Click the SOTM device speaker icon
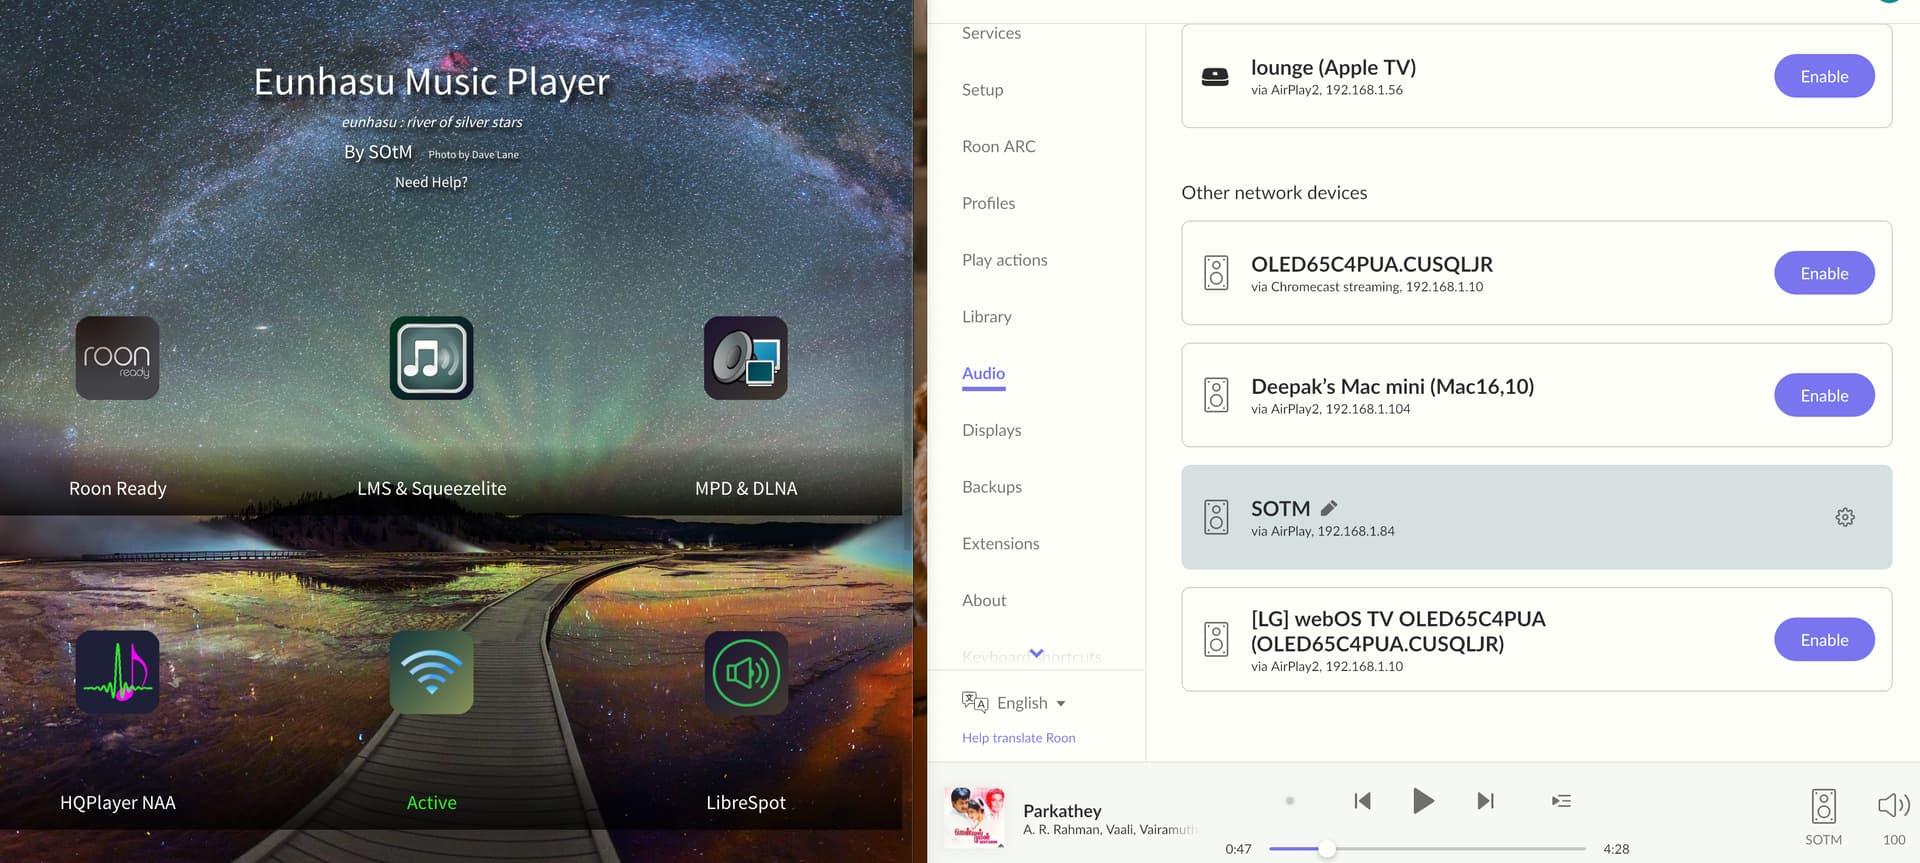 [x=1216, y=517]
